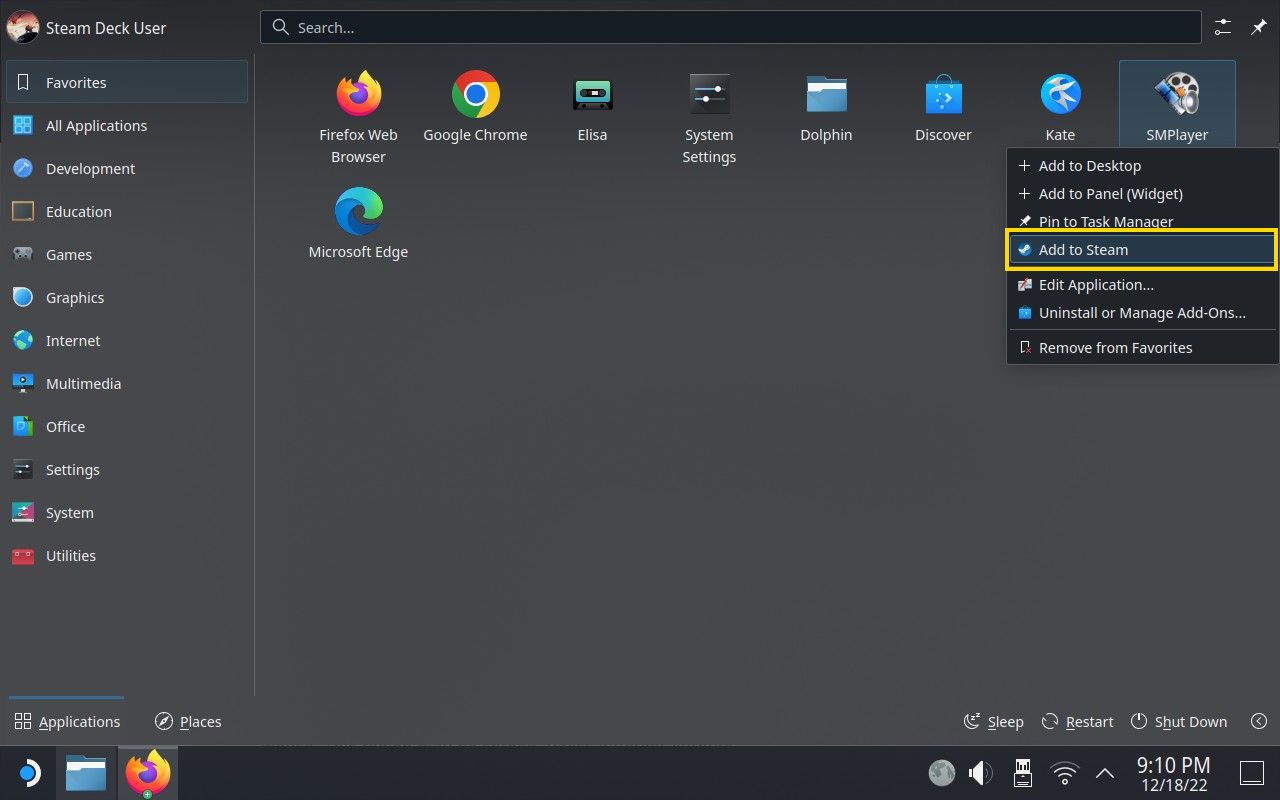Open Dolphin from the taskbar
Image resolution: width=1280 pixels, height=800 pixels.
pyautogui.click(x=86, y=773)
